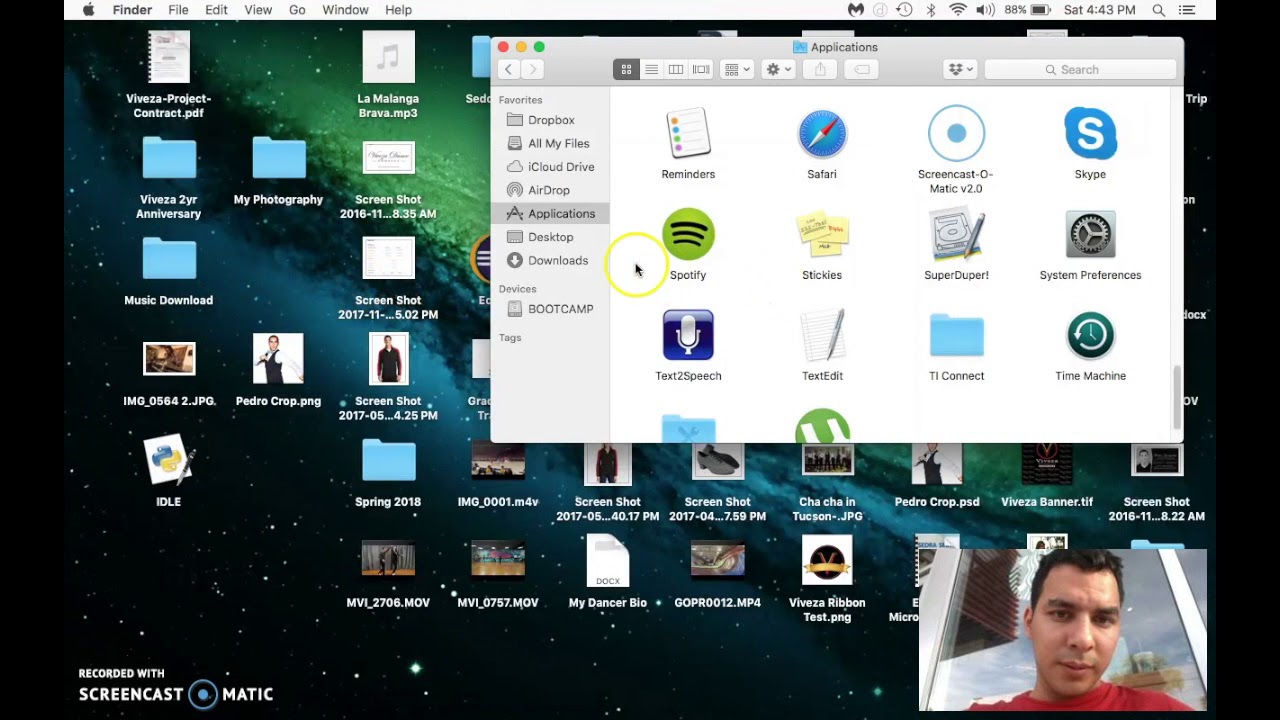Select Screencast-O-Matic v2.0 application icon

956,133
